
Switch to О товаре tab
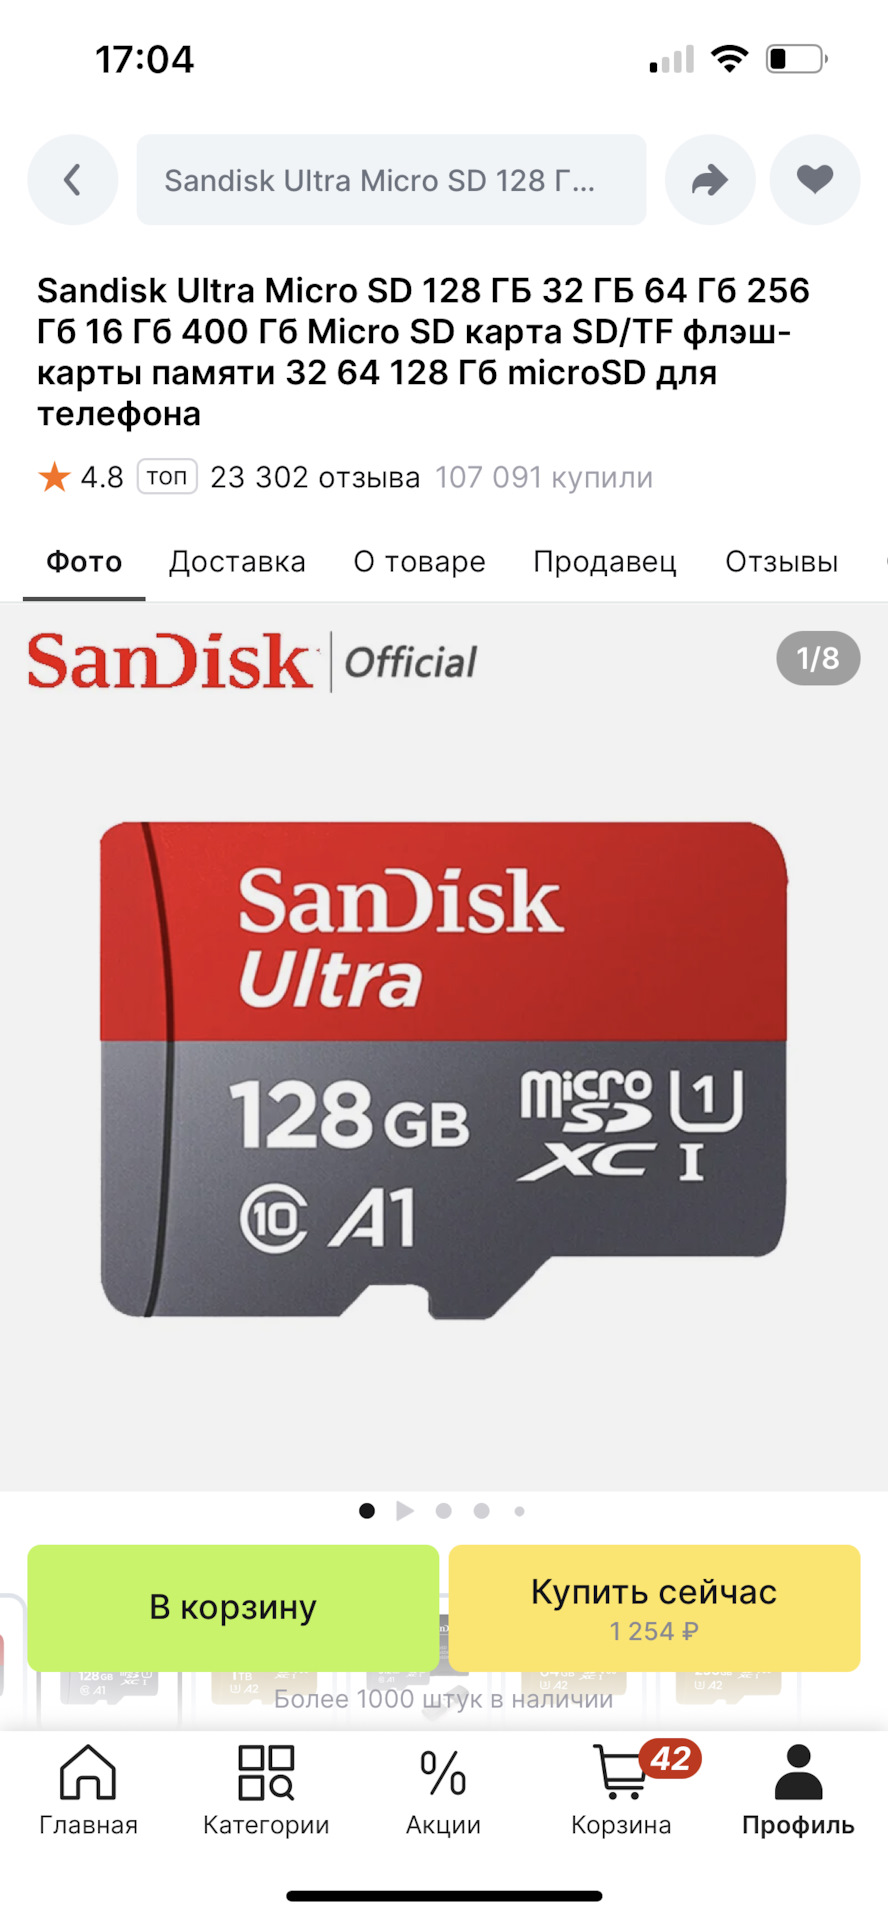coord(419,562)
